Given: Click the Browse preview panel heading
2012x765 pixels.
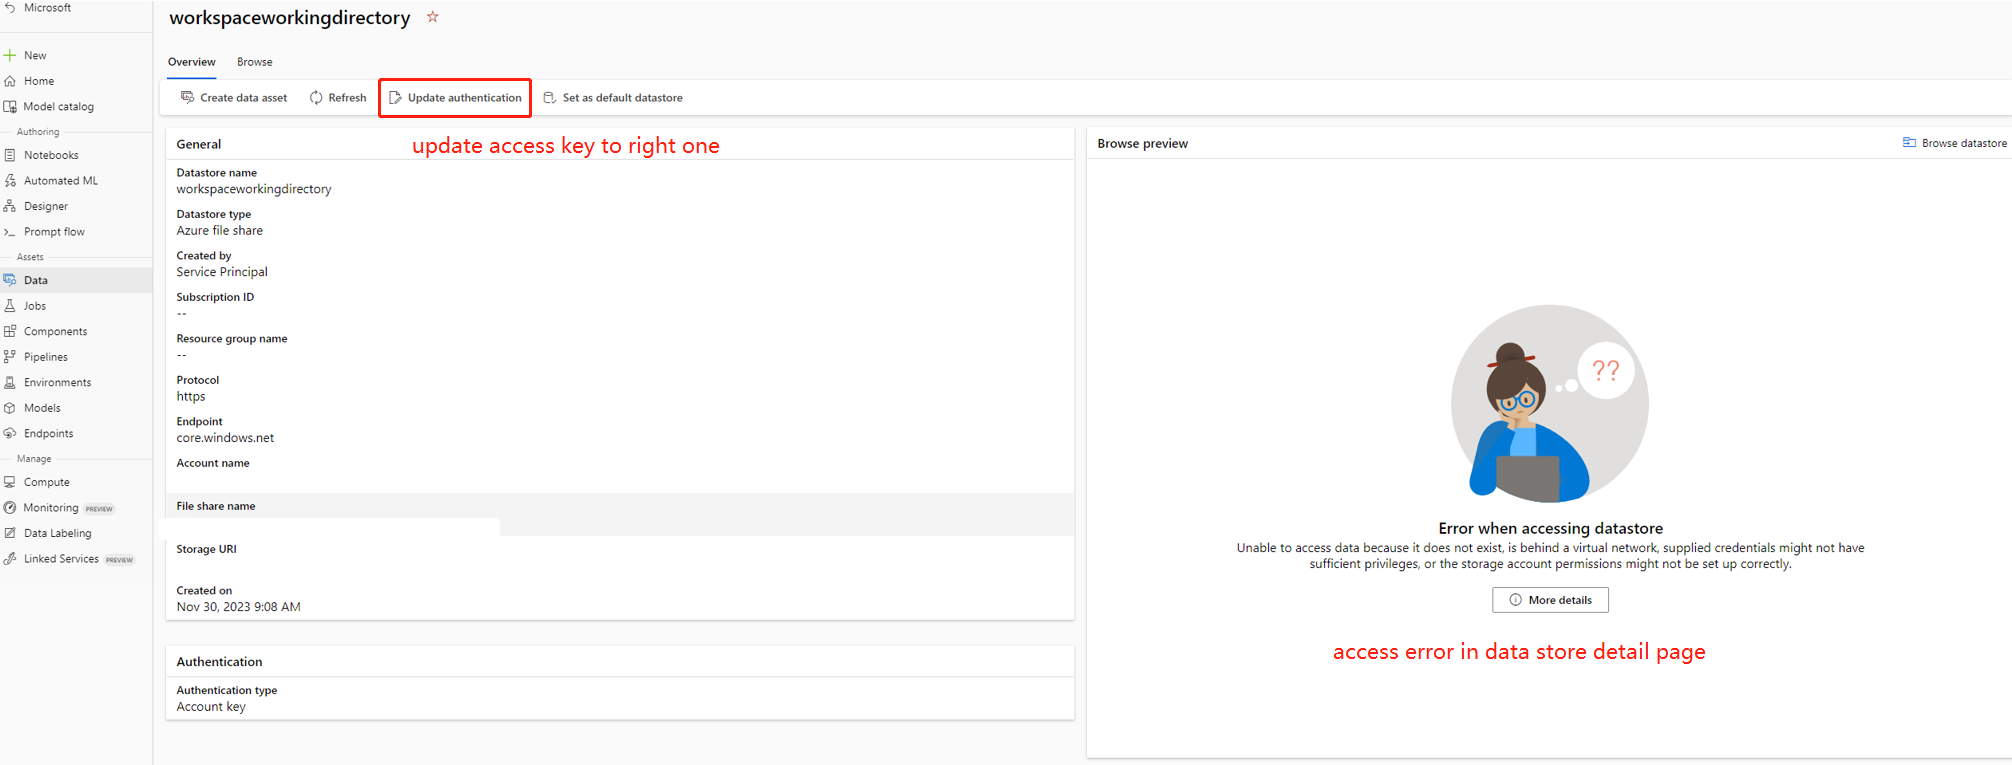Looking at the screenshot, I should [x=1143, y=144].
